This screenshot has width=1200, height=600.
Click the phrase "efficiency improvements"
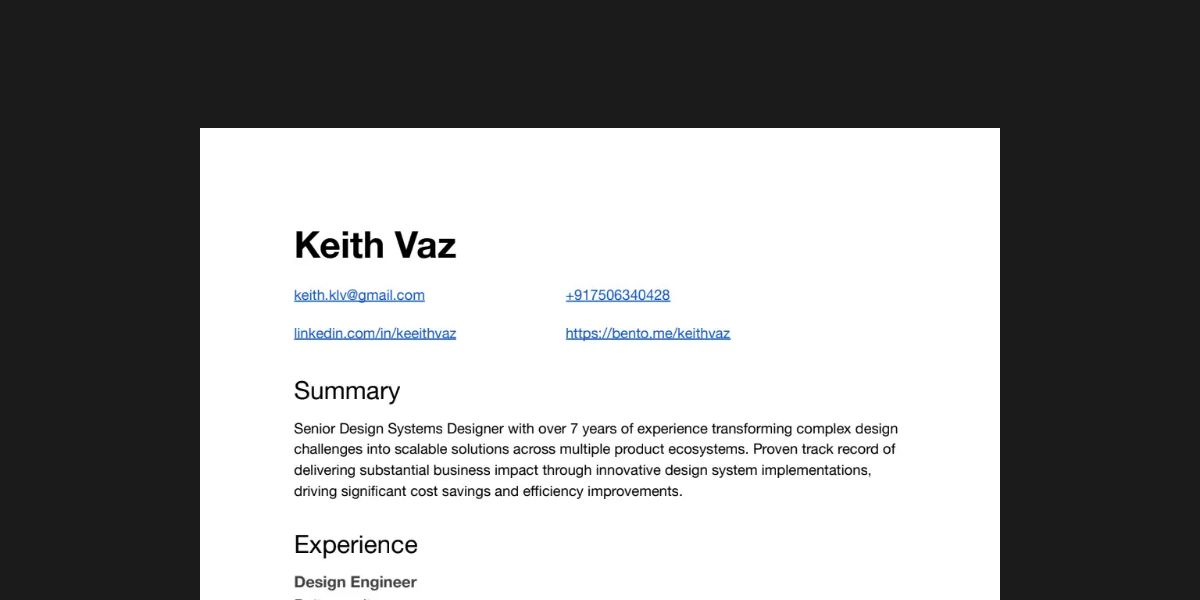click(x=600, y=492)
